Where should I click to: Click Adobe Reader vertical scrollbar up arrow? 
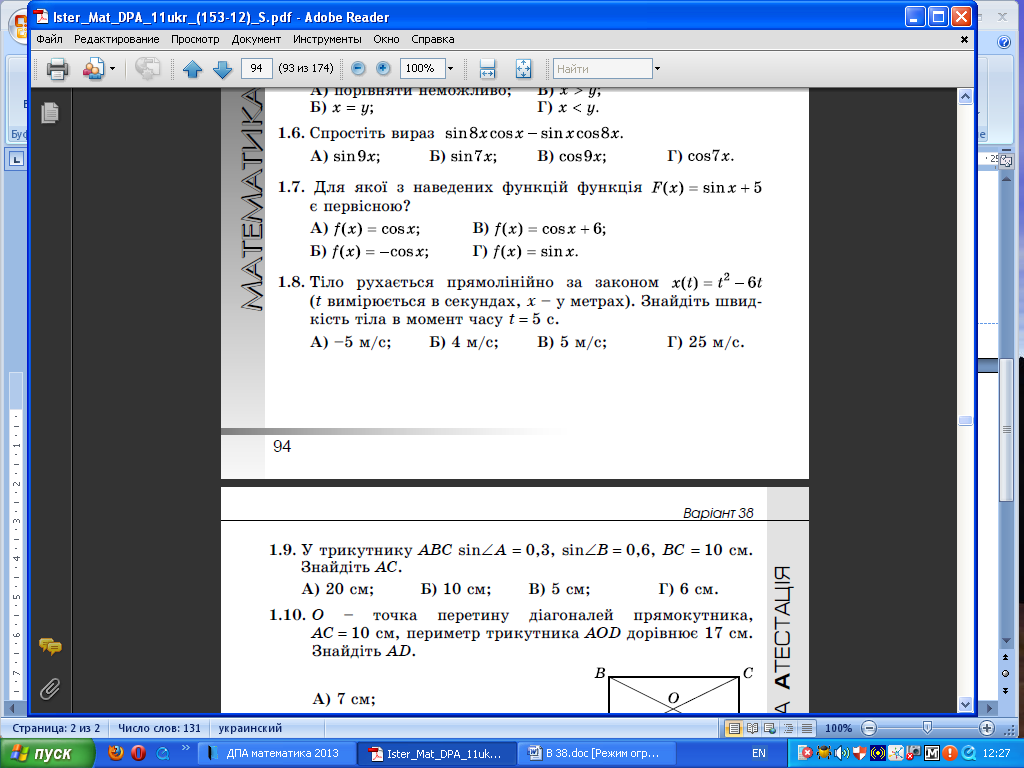[966, 97]
